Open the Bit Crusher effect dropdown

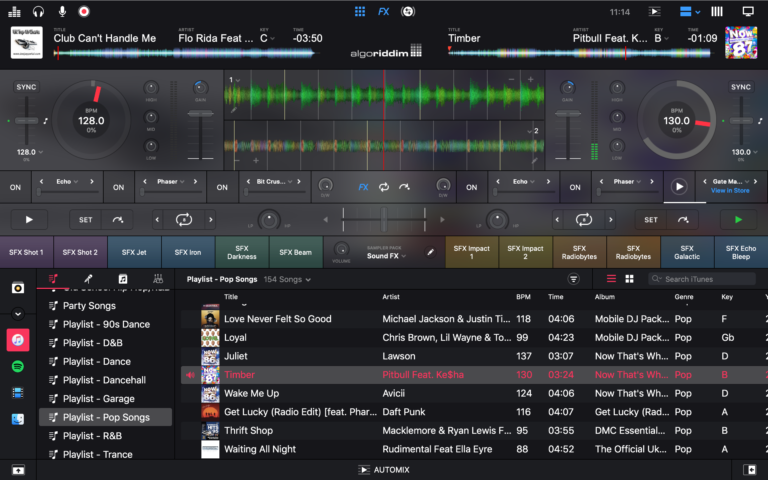coord(274,182)
